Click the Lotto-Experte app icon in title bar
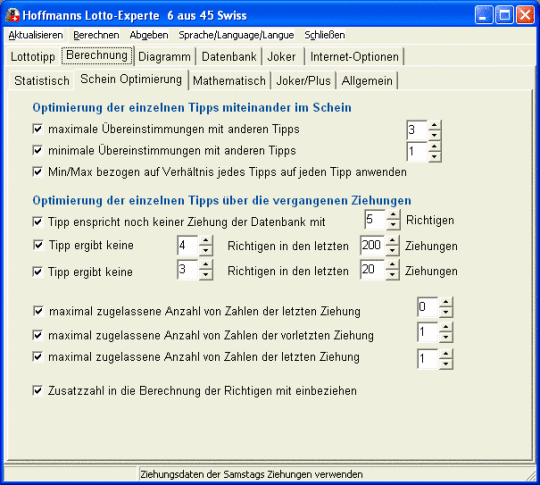Screen dimensions: 540x485 click(x=12, y=15)
